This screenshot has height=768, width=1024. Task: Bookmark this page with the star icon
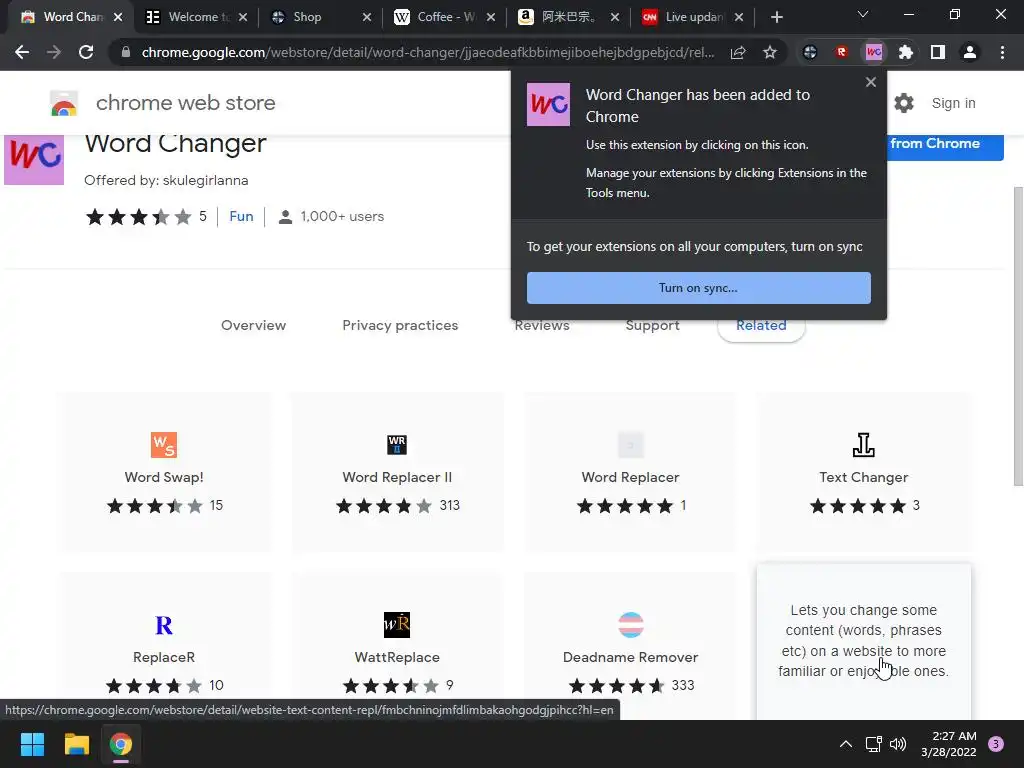(770, 52)
